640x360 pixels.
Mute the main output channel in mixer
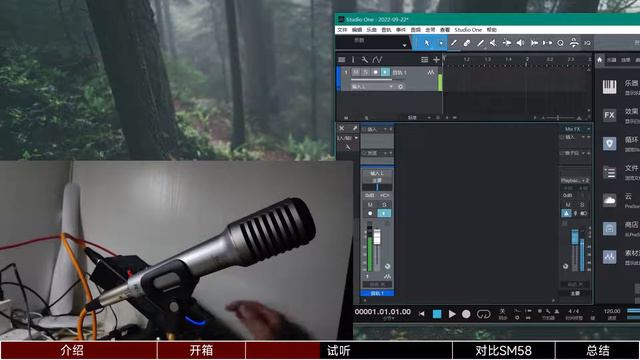[x=568, y=204]
